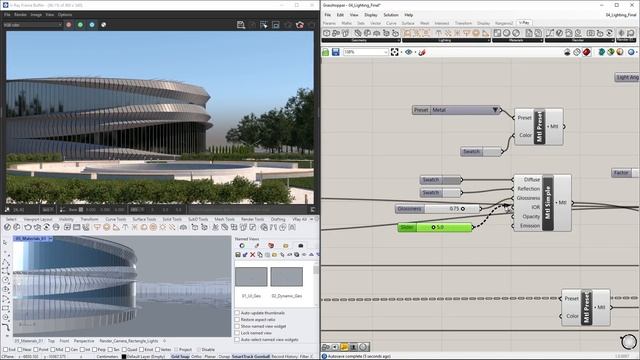Toggle Quad object snap checkbox

coord(124,350)
